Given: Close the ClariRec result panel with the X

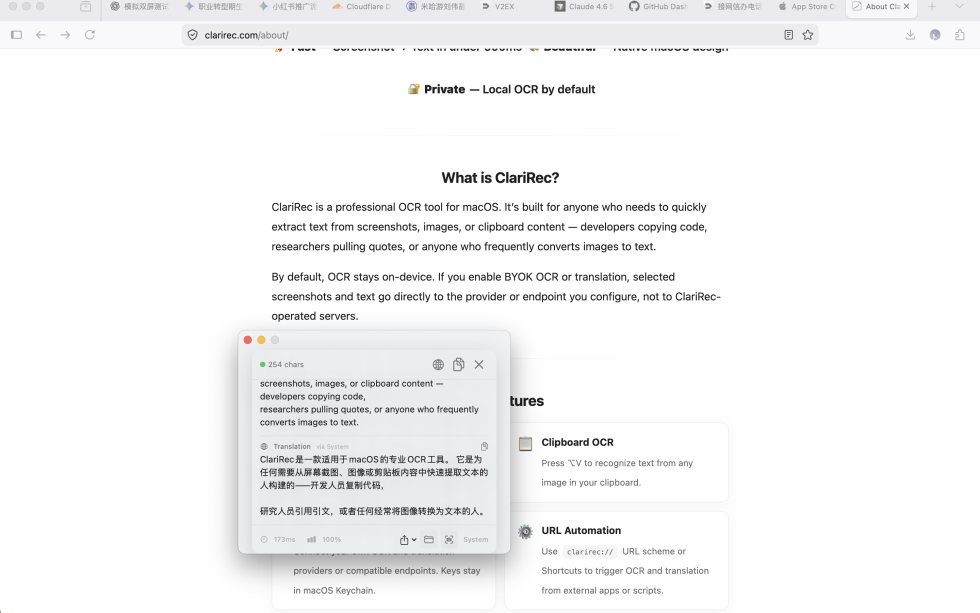Looking at the screenshot, I should (x=479, y=364).
